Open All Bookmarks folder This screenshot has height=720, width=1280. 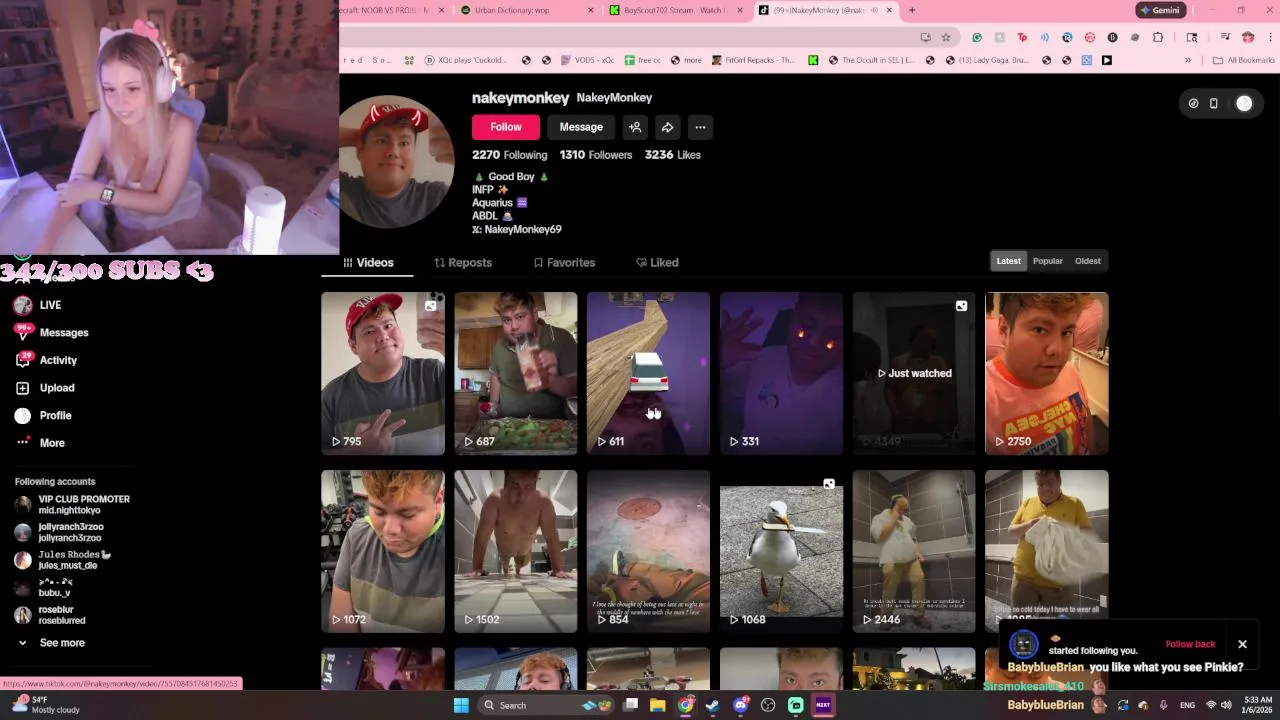[1243, 60]
